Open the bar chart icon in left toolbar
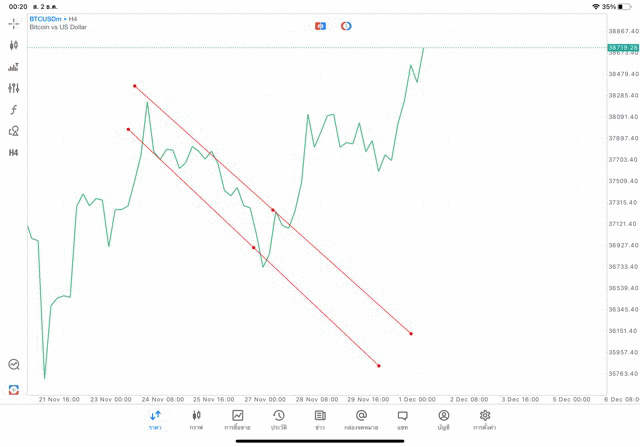Image resolution: width=640 pixels, height=447 pixels. [14, 67]
